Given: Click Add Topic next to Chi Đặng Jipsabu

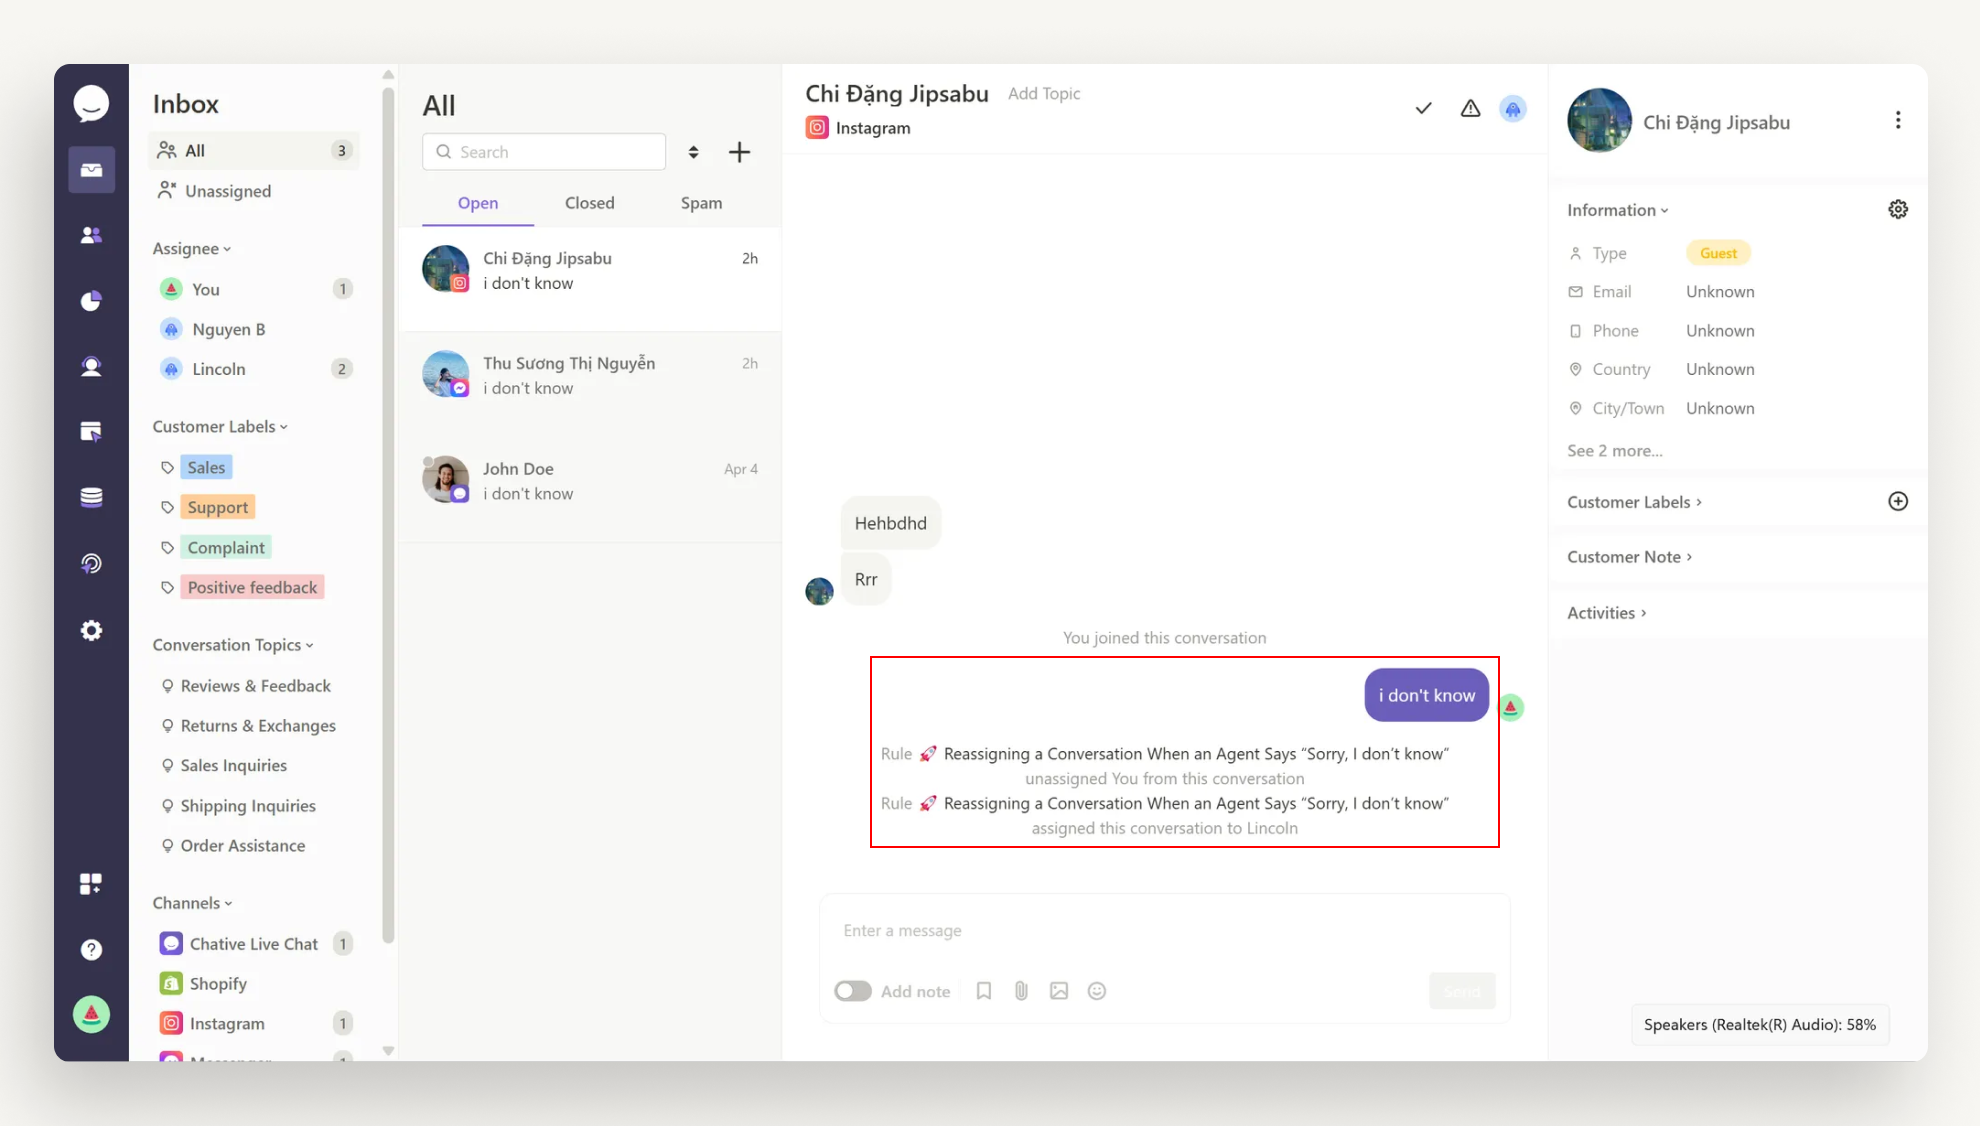Looking at the screenshot, I should pos(1043,93).
